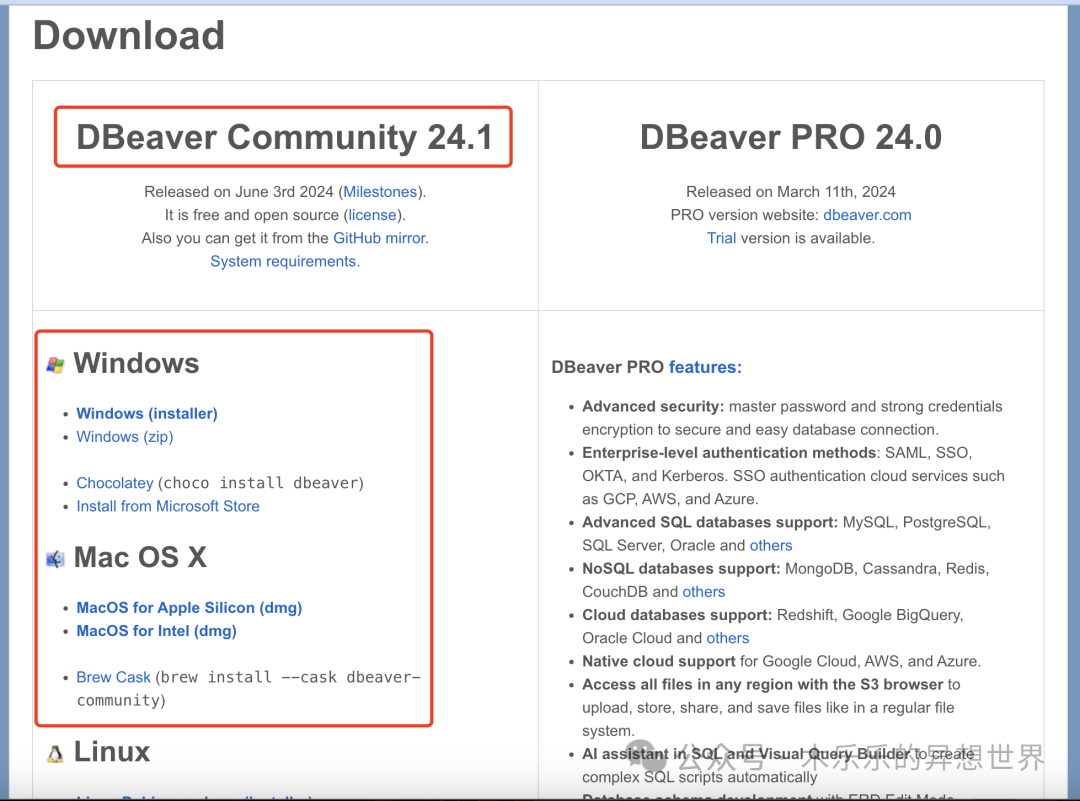Download MacOS for Apple Silicon (dmg)
This screenshot has height=801, width=1080.
click(189, 607)
